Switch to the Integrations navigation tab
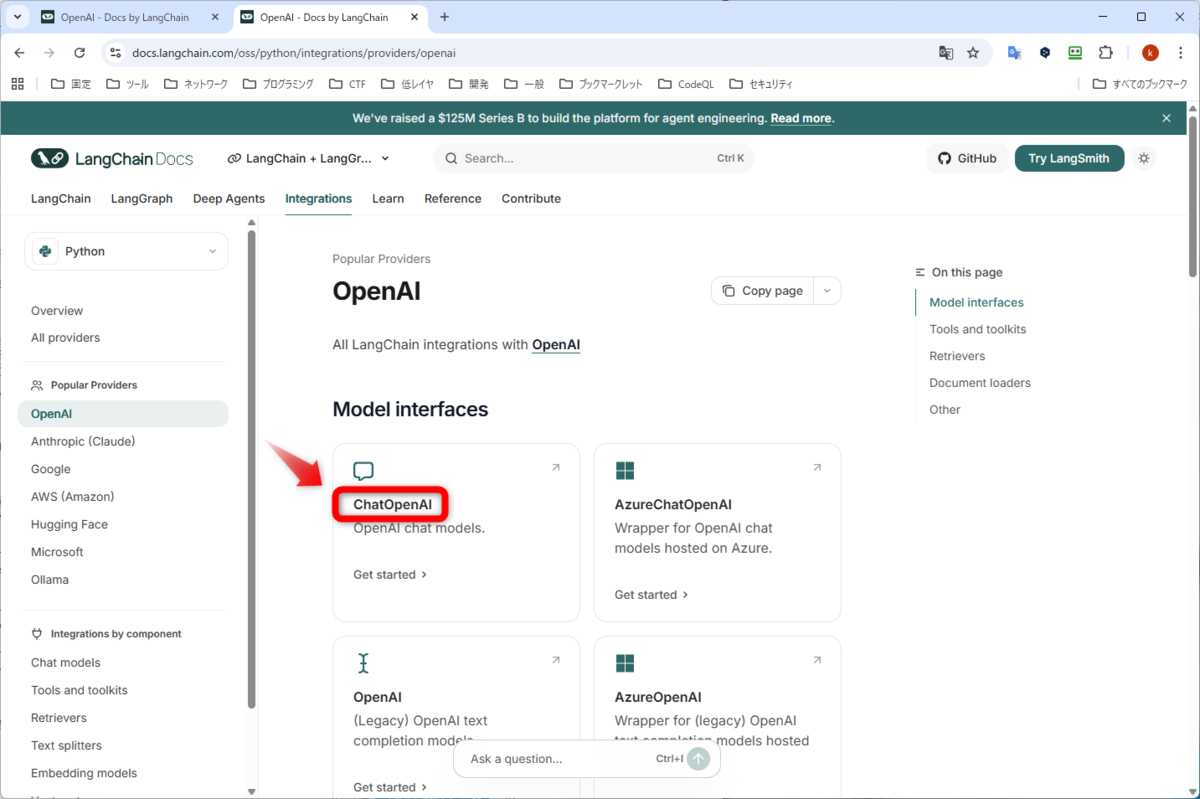Screen dimensions: 1200x799 [x=318, y=198]
